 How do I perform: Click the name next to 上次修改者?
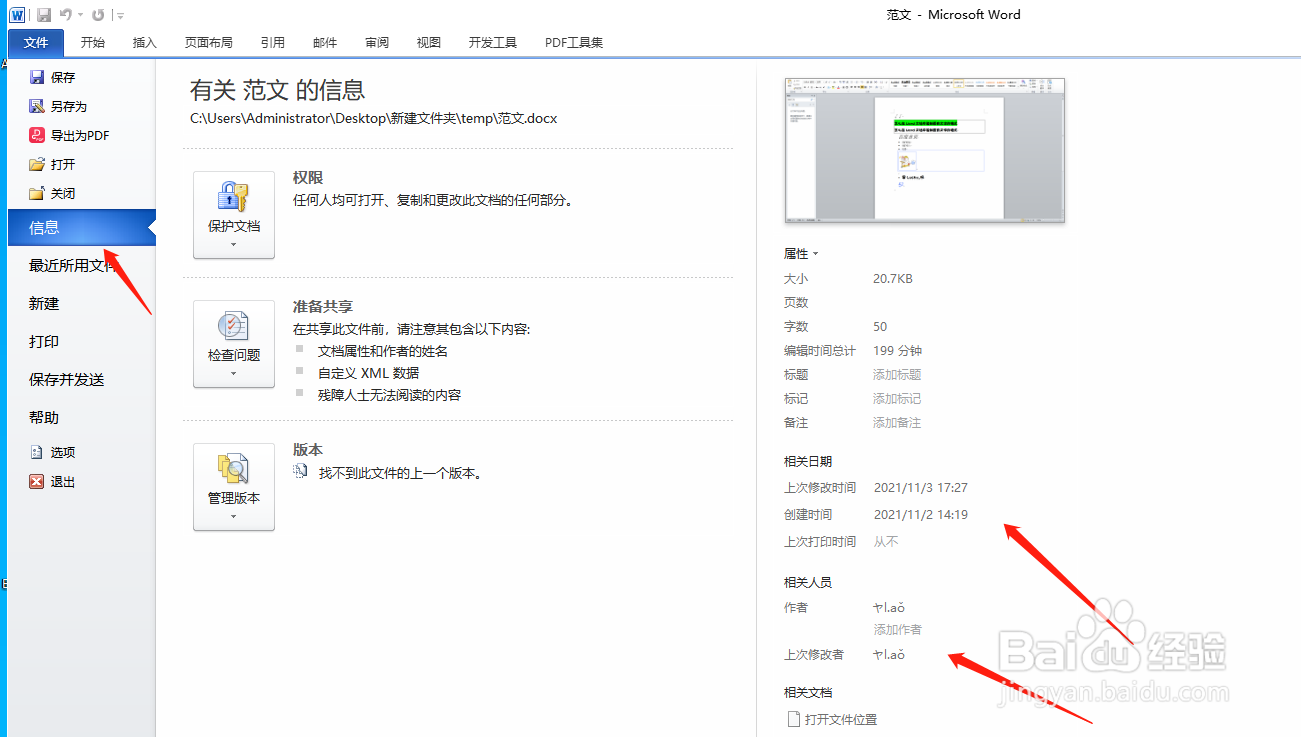click(889, 655)
